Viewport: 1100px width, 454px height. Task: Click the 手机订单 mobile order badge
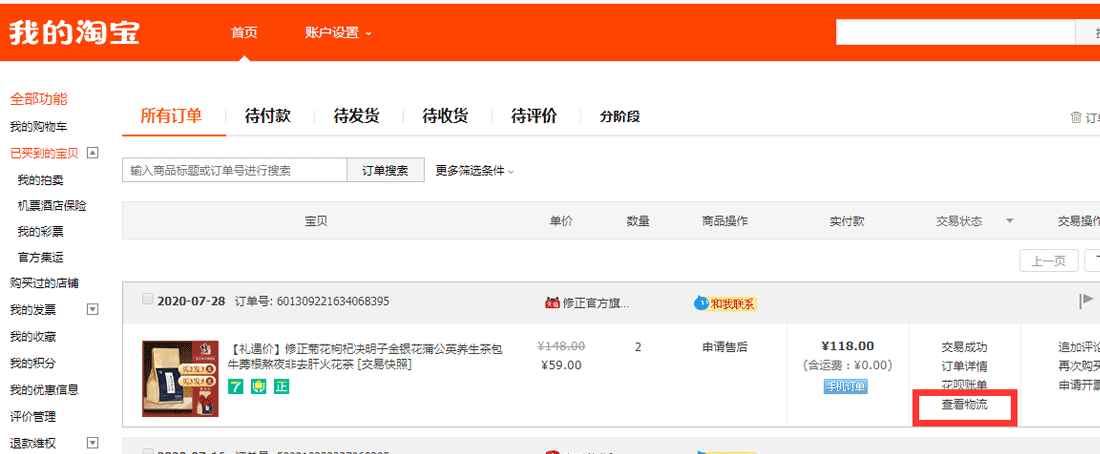click(x=846, y=386)
